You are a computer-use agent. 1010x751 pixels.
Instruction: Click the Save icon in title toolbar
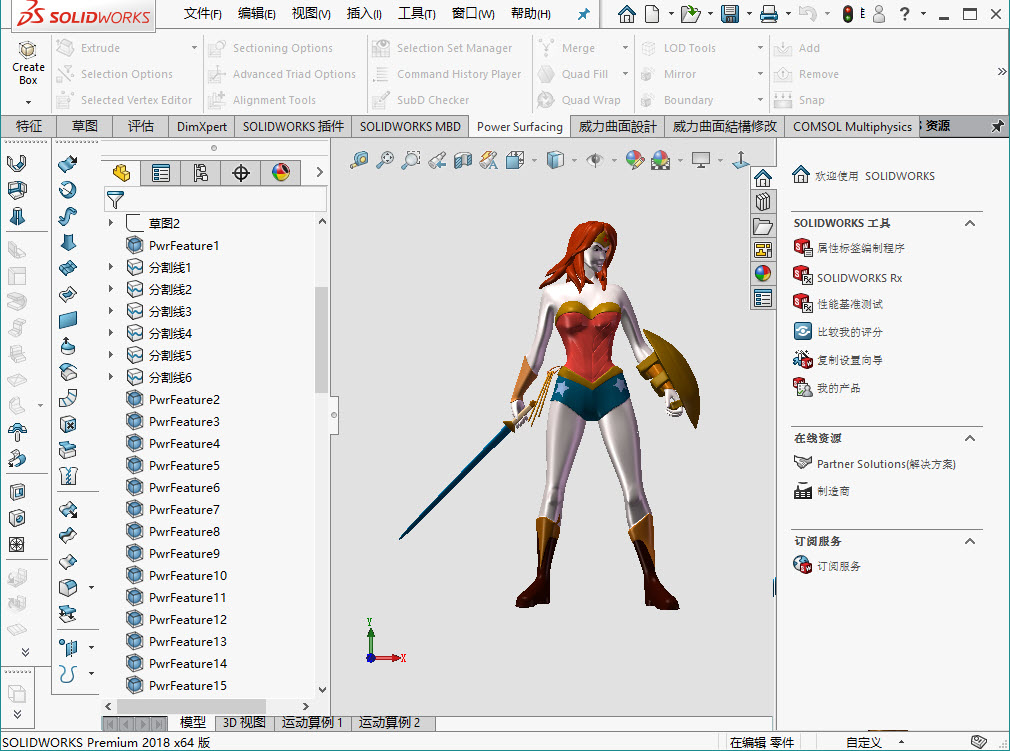(x=730, y=14)
